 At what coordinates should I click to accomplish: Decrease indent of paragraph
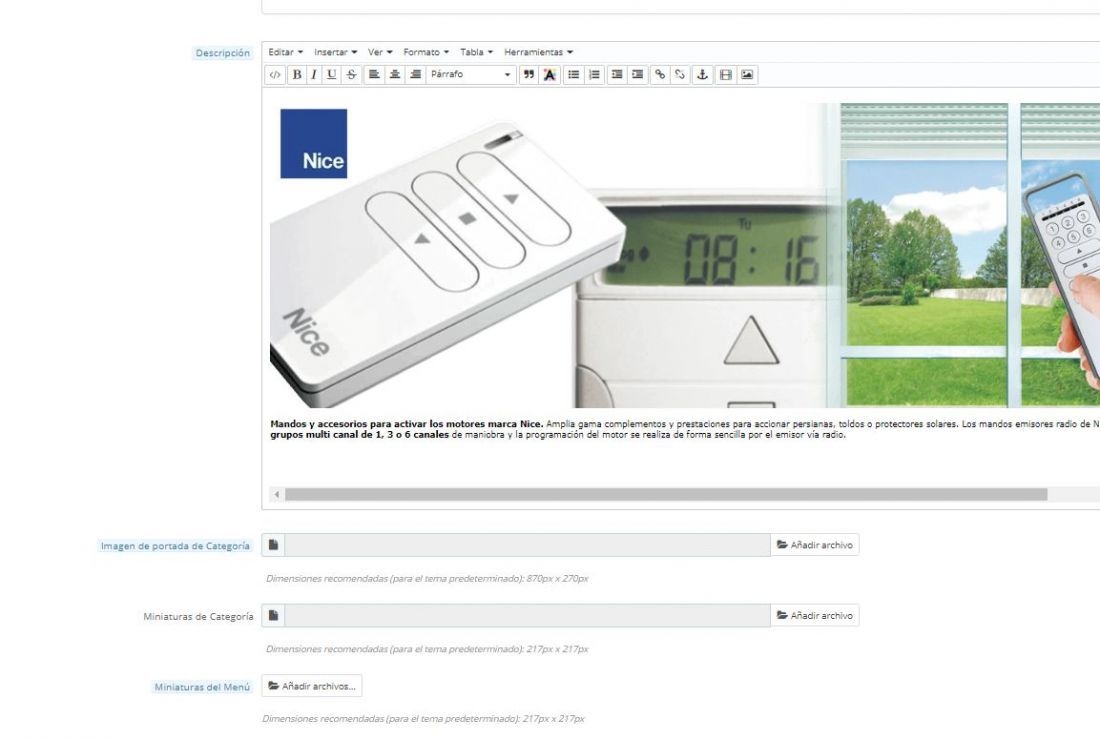[x=617, y=74]
